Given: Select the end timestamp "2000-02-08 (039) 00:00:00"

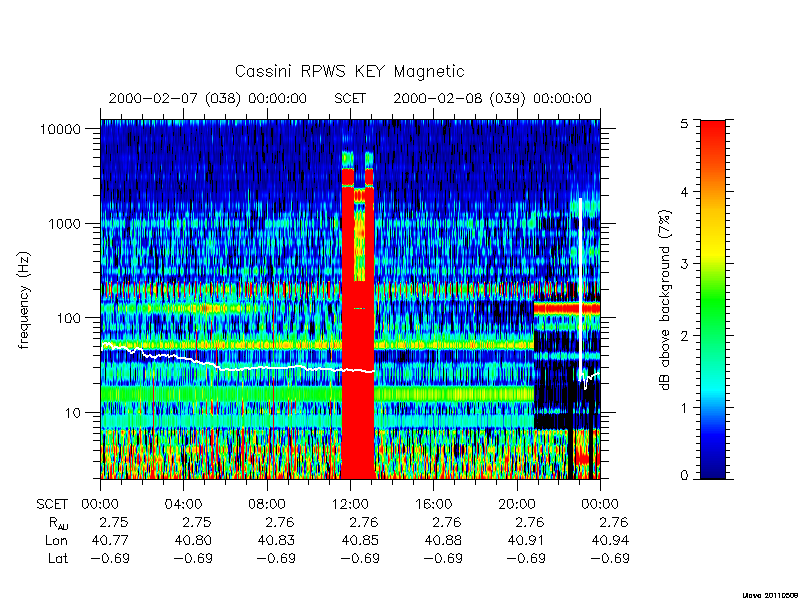Looking at the screenshot, I should (492, 98).
